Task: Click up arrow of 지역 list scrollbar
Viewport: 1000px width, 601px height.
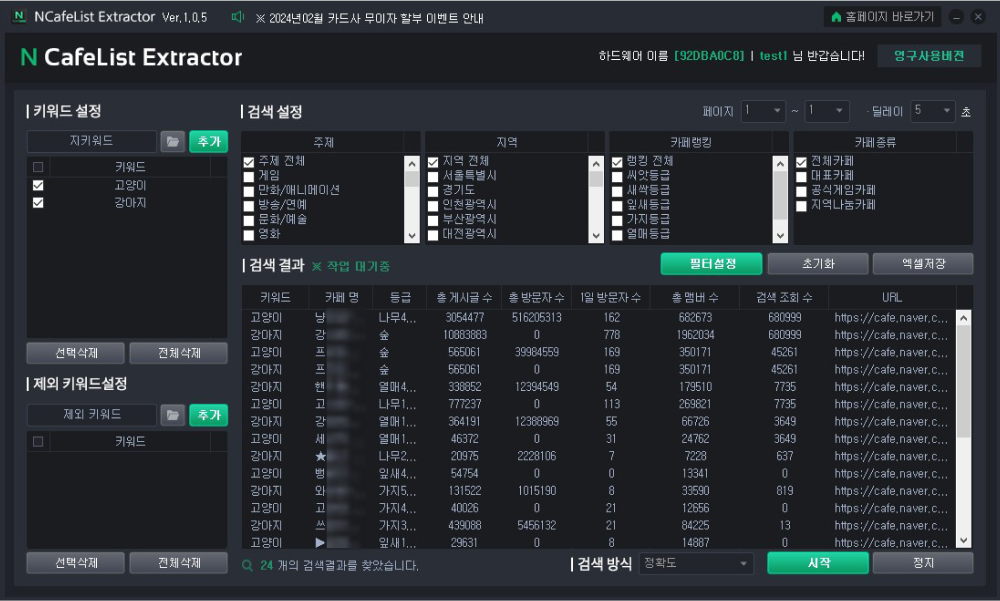Action: coord(596,163)
